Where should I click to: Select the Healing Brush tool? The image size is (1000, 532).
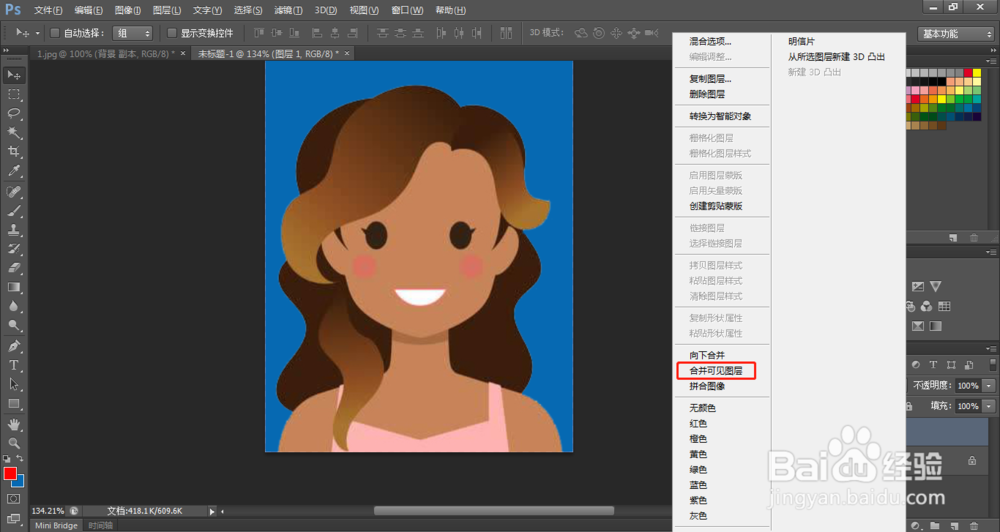click(13, 191)
